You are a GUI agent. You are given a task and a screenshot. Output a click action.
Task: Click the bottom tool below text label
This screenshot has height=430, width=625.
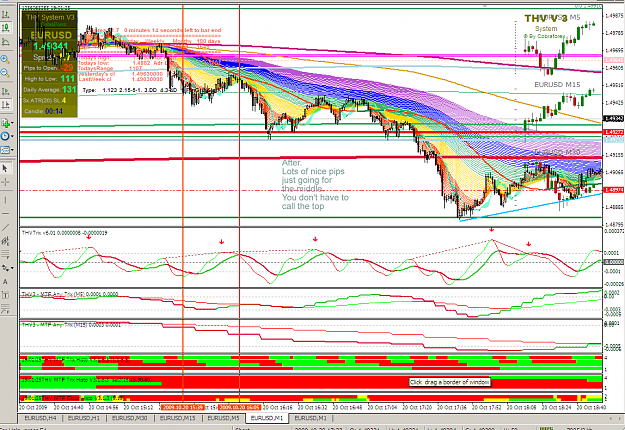point(6,309)
